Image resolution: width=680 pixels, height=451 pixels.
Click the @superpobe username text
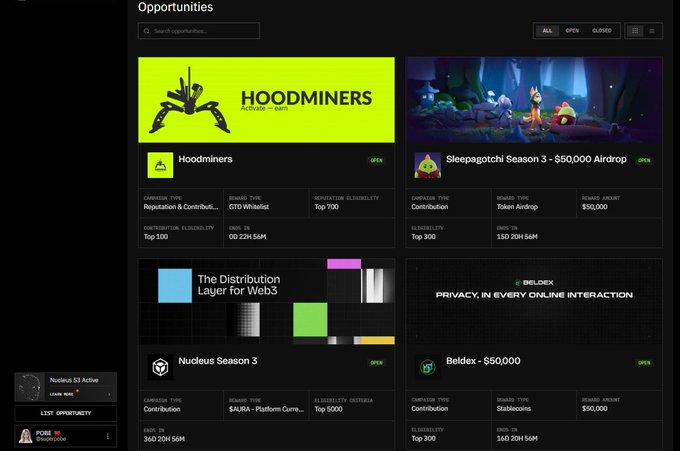51,439
